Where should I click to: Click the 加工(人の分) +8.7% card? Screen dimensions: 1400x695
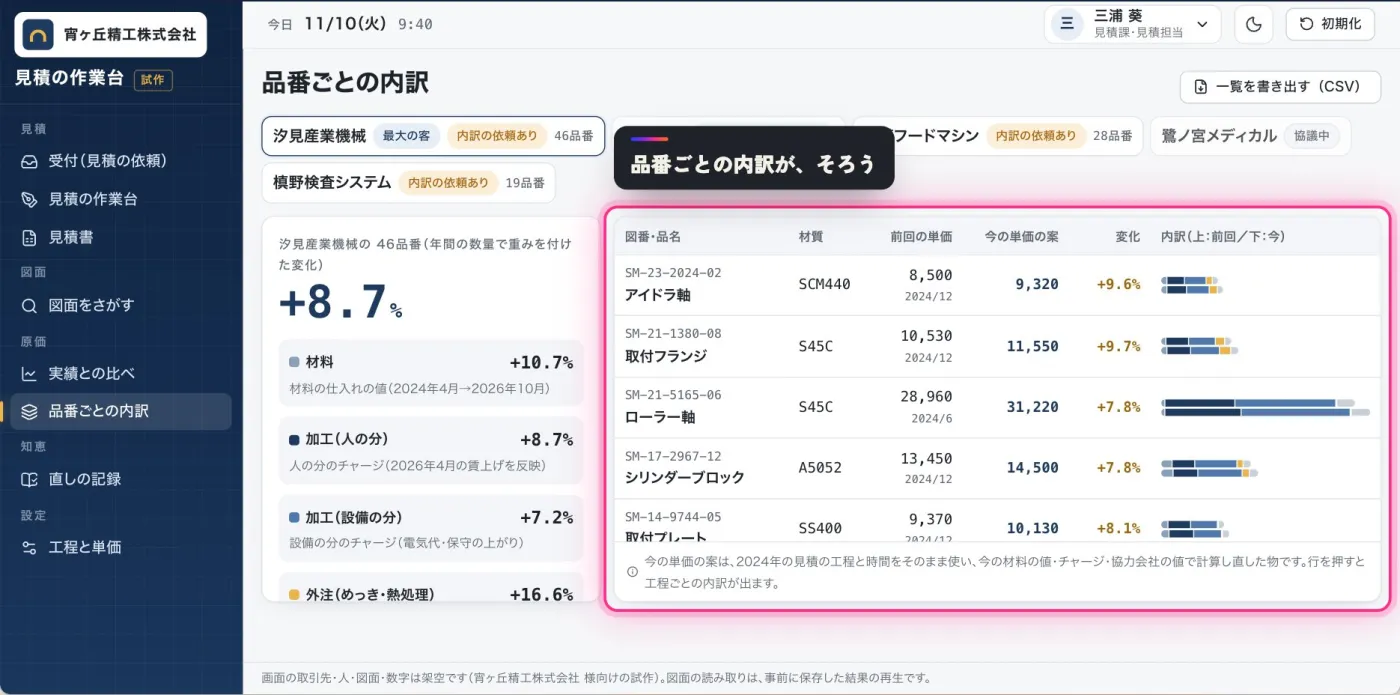click(x=431, y=450)
